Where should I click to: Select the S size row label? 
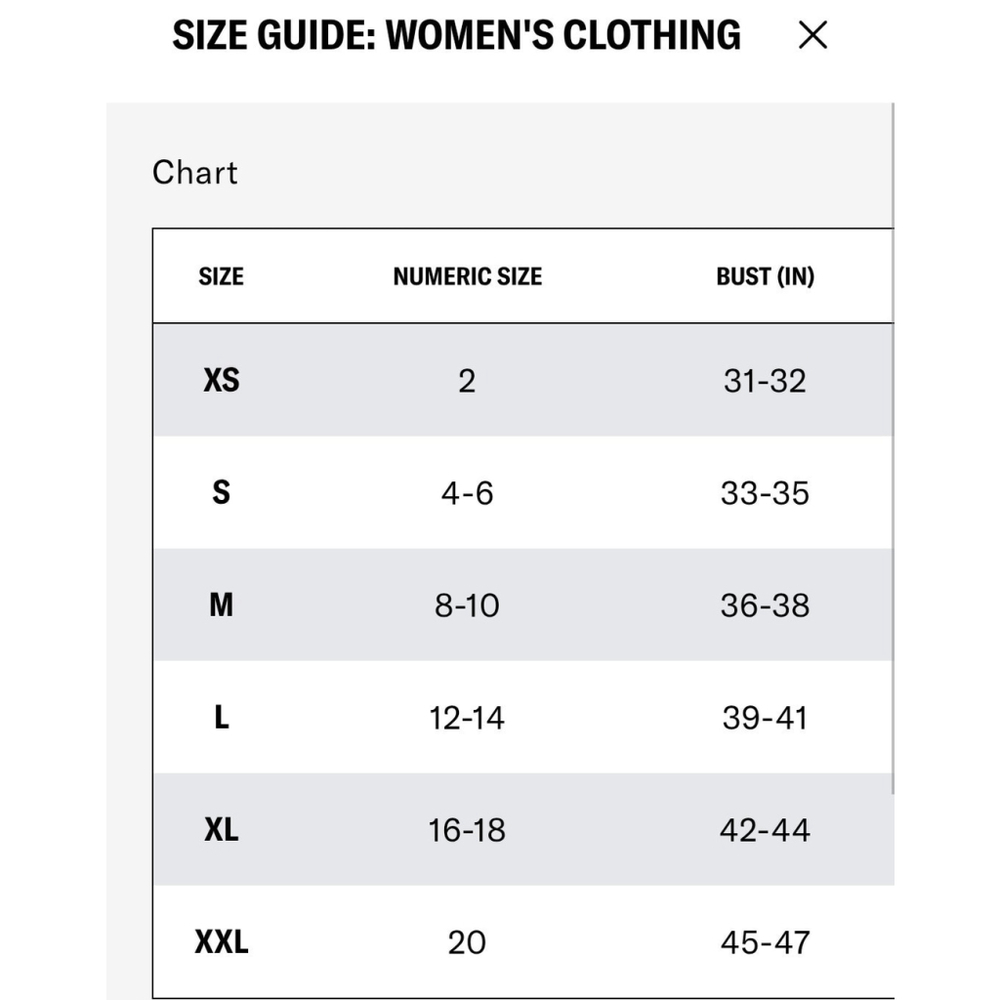pyautogui.click(x=221, y=492)
